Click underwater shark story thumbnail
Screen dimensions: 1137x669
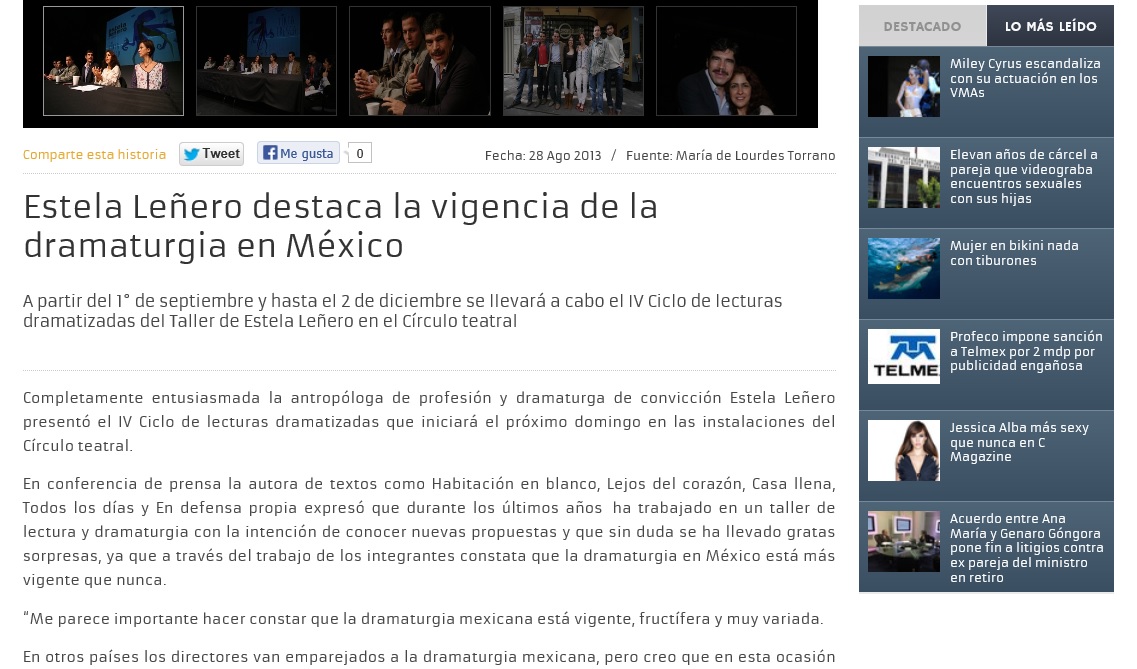904,268
